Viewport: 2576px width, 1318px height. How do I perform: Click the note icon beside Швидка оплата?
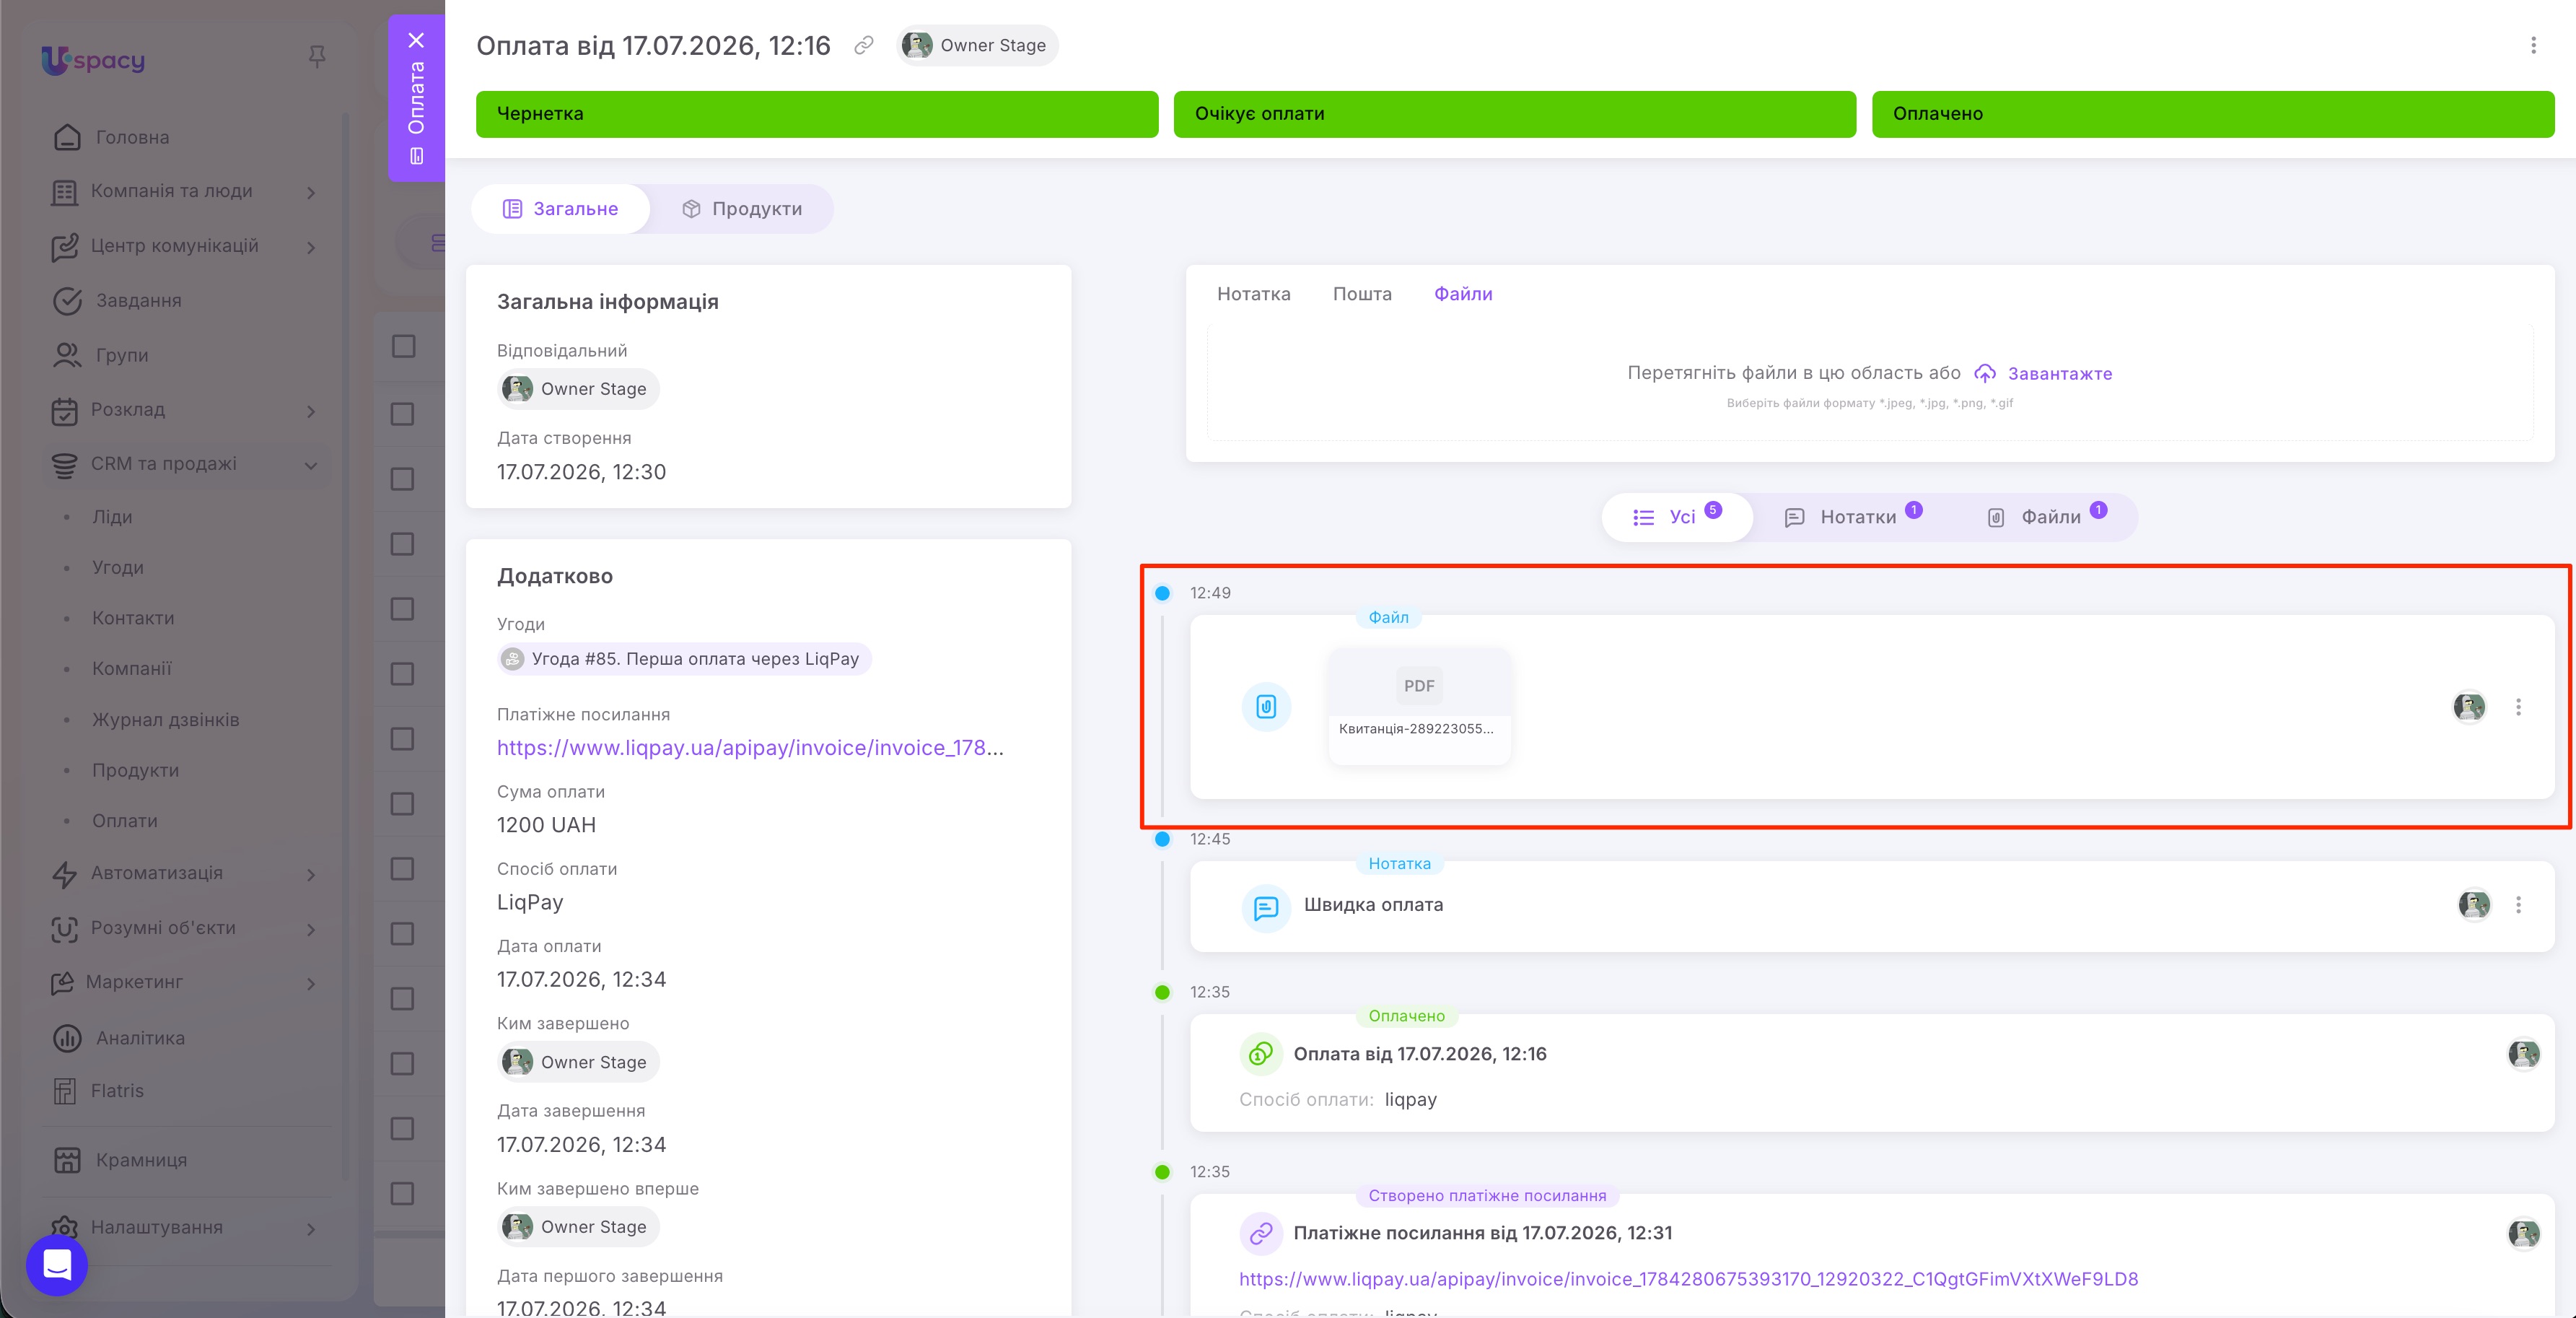[1266, 907]
